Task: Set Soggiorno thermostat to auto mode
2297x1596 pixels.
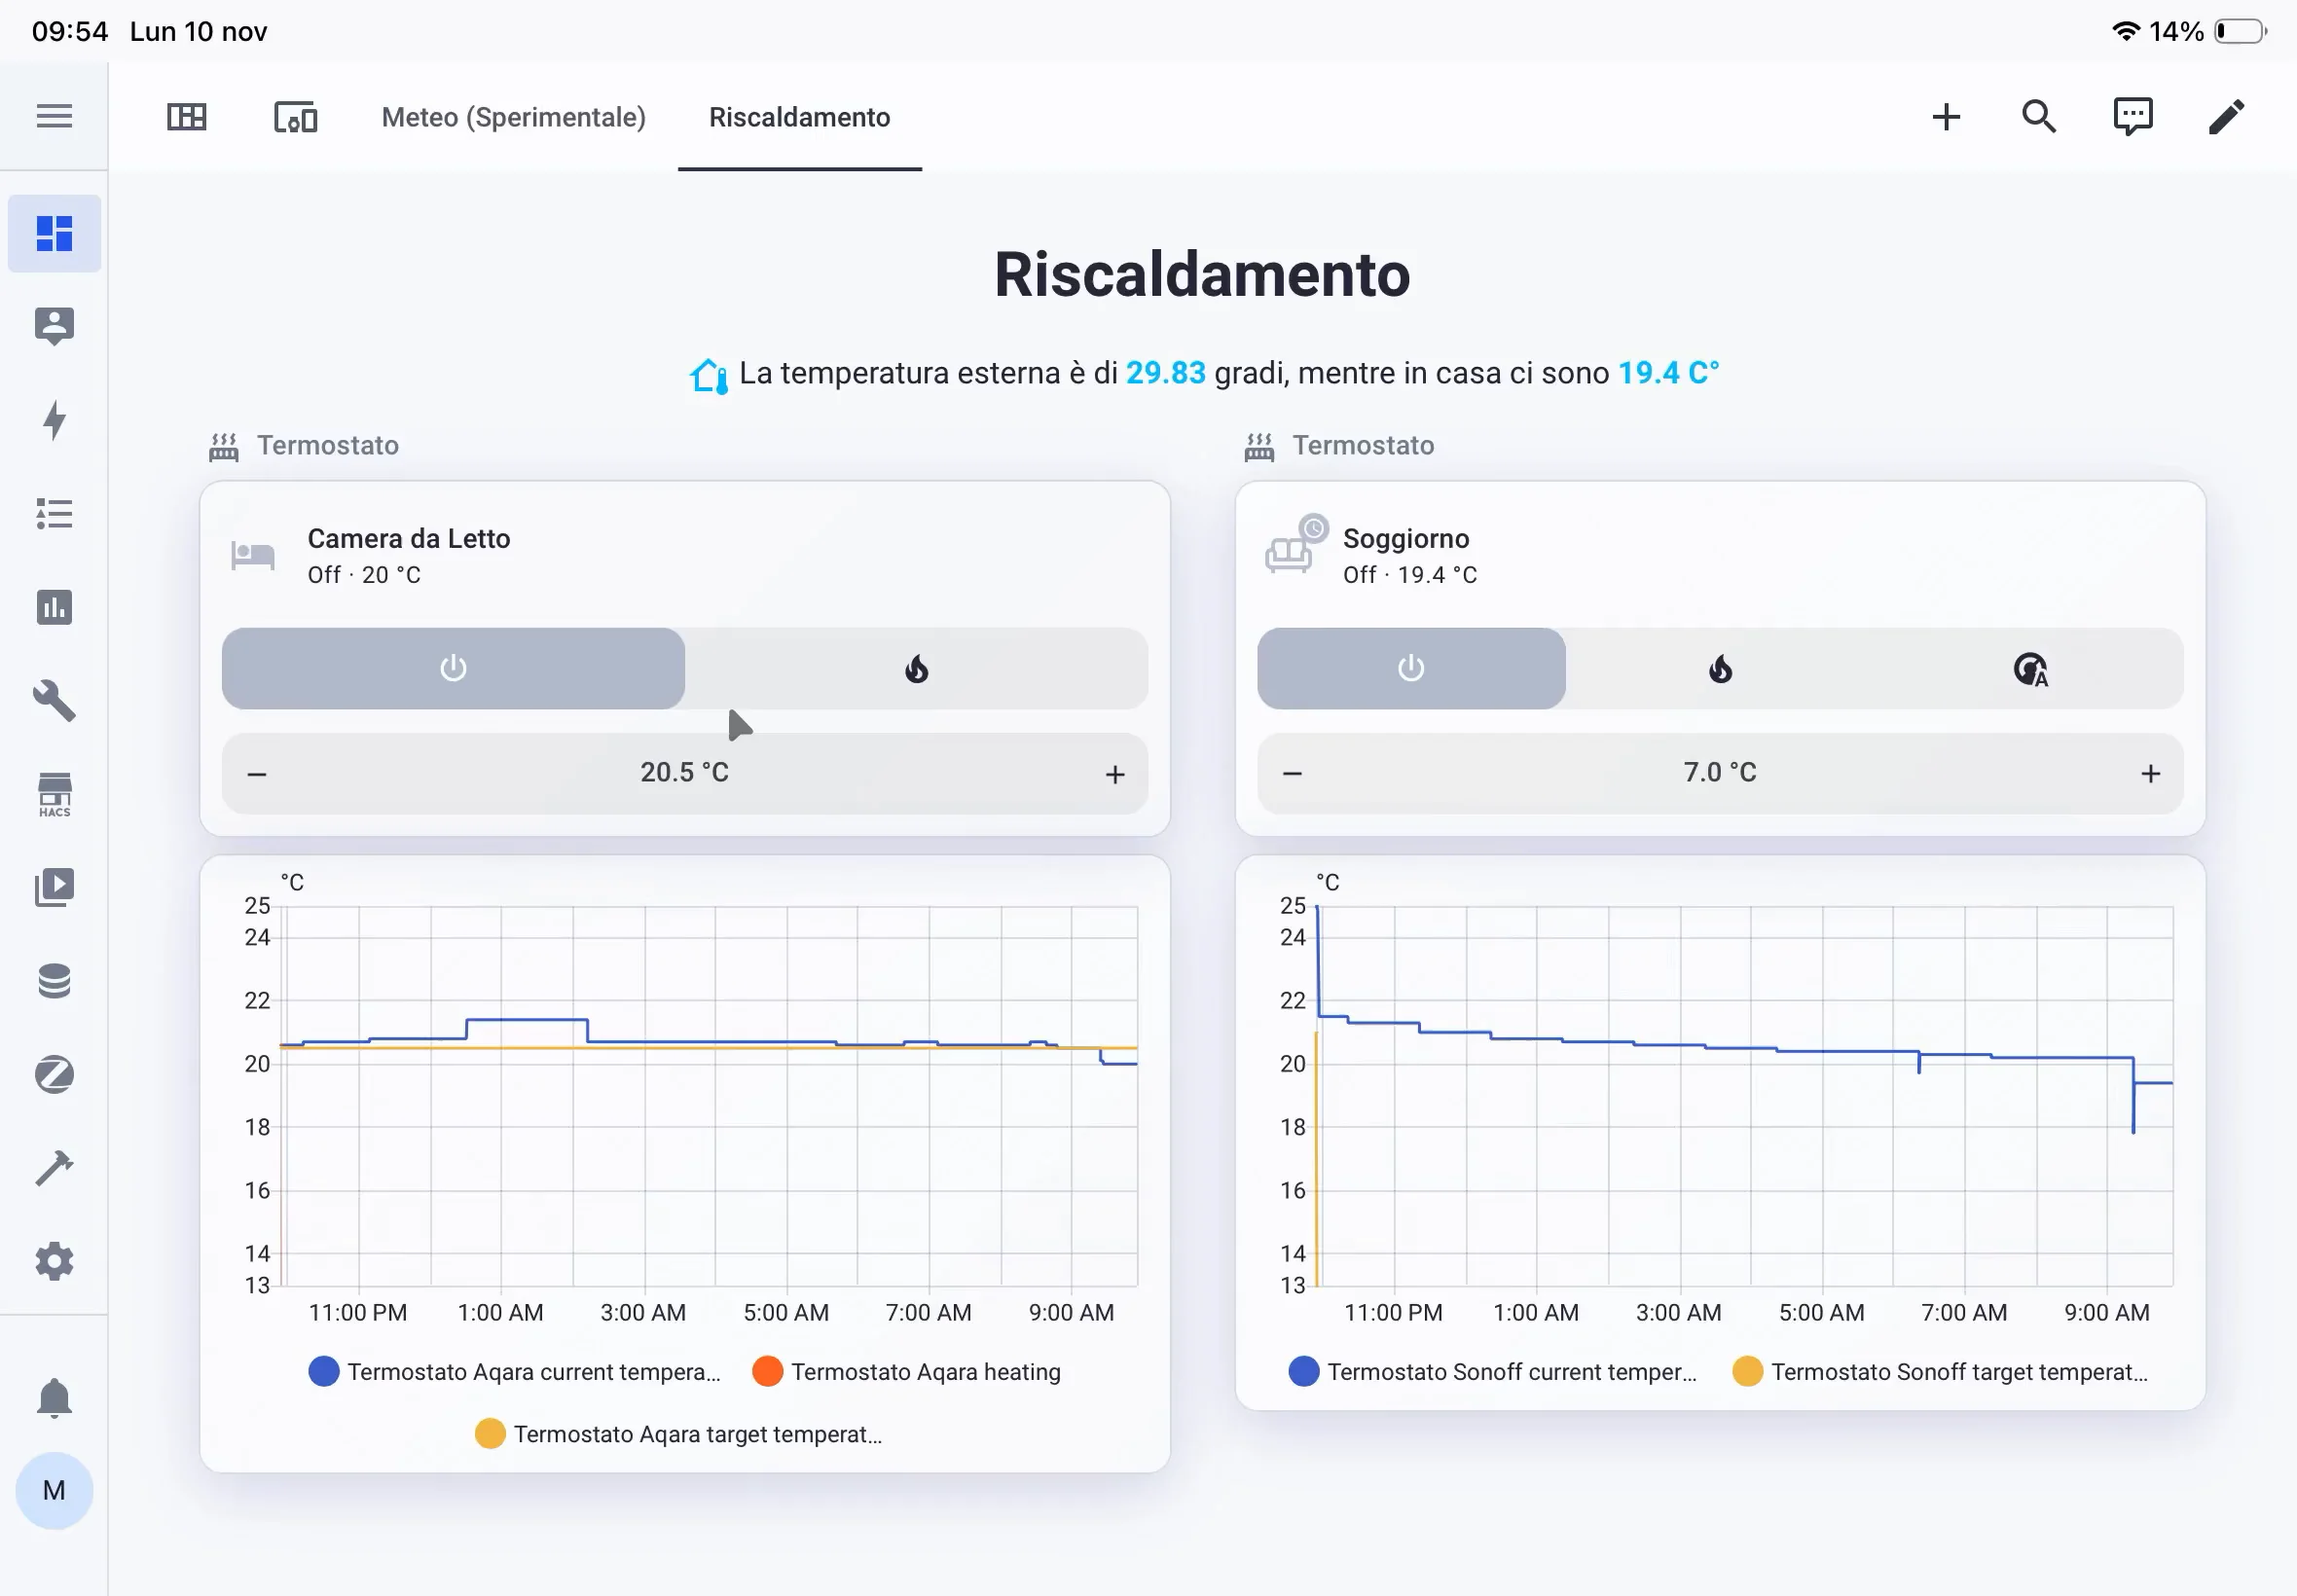Action: pyautogui.click(x=2030, y=668)
